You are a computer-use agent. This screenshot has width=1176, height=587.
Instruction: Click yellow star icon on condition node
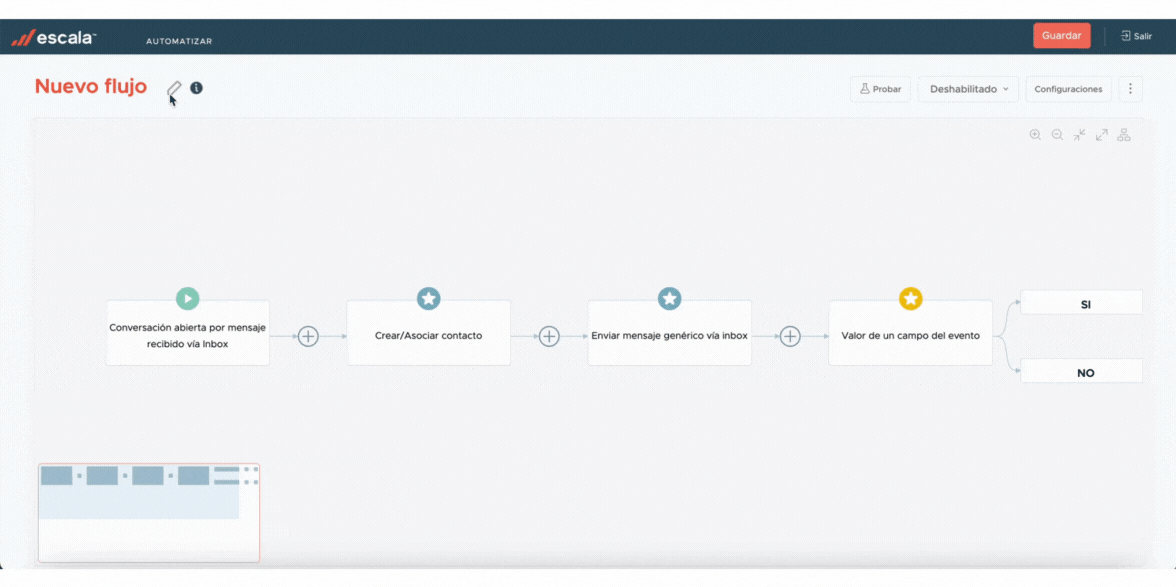(910, 298)
